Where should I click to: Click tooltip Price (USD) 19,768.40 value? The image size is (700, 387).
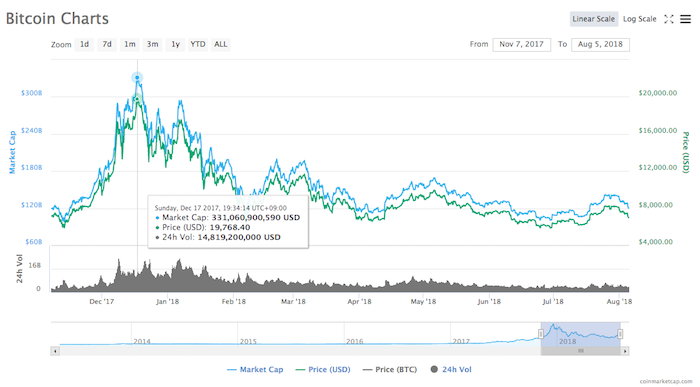click(x=229, y=227)
